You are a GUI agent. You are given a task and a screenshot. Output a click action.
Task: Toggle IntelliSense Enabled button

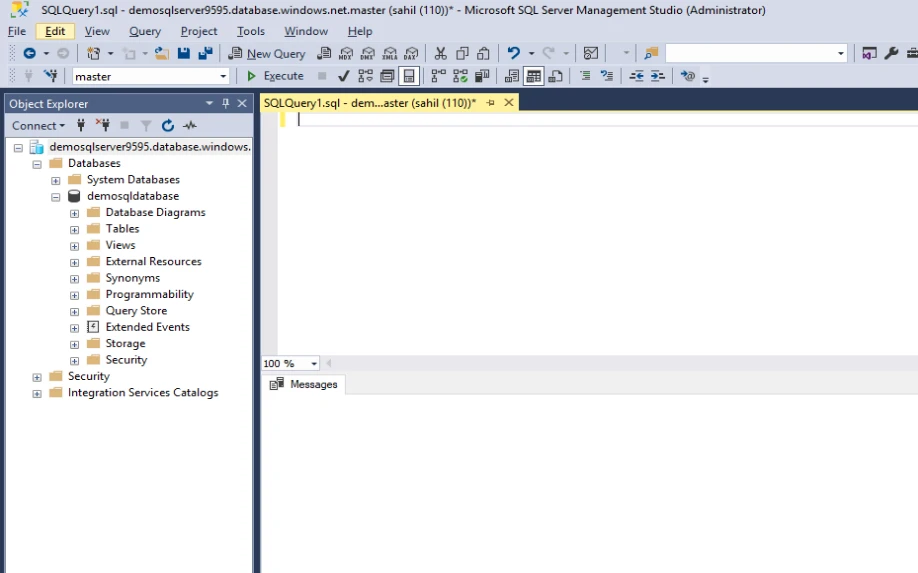click(409, 76)
